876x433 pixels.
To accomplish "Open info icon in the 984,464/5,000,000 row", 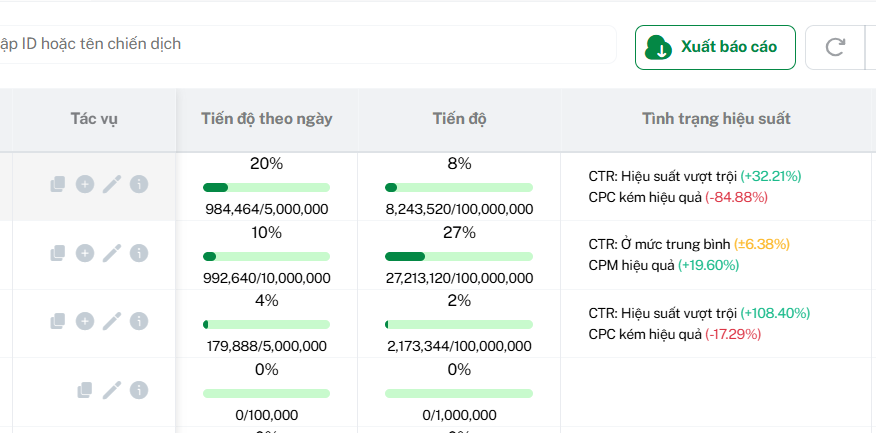I will 139,184.
